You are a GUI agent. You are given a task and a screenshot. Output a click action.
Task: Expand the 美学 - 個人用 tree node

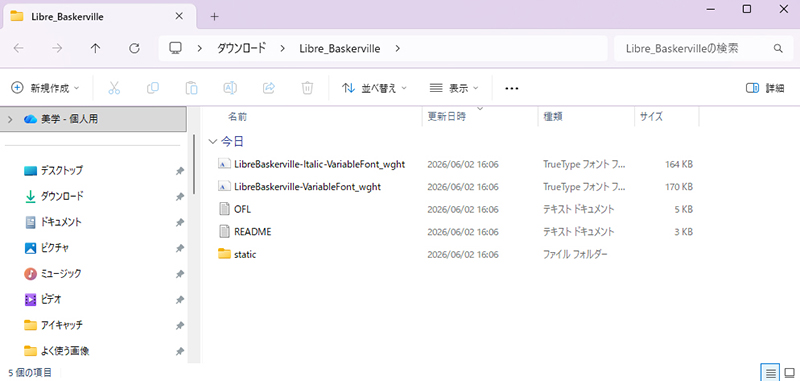10,119
